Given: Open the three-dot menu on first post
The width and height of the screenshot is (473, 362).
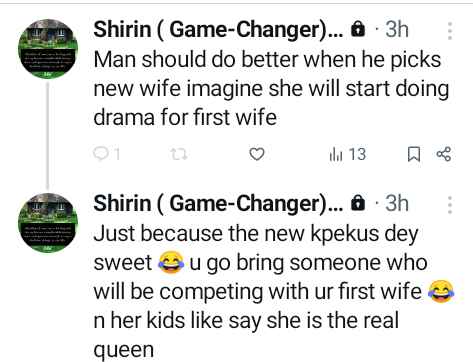Looking at the screenshot, I should [450, 31].
